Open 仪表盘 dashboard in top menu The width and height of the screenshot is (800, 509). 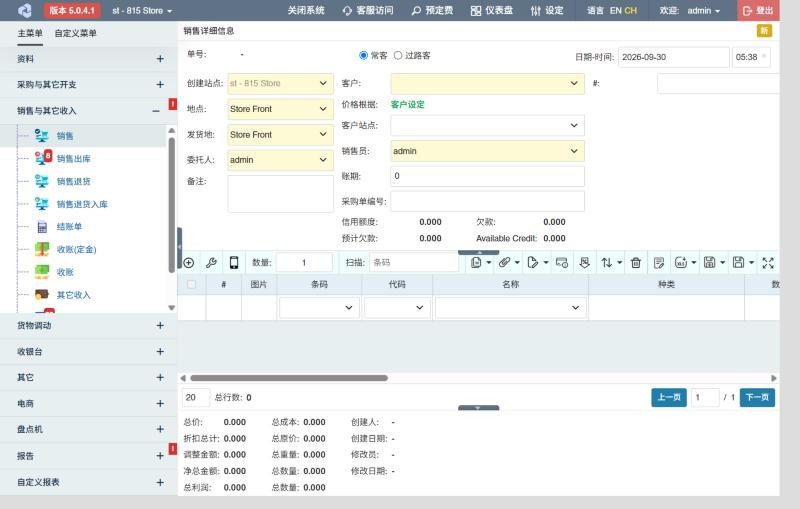tap(492, 10)
